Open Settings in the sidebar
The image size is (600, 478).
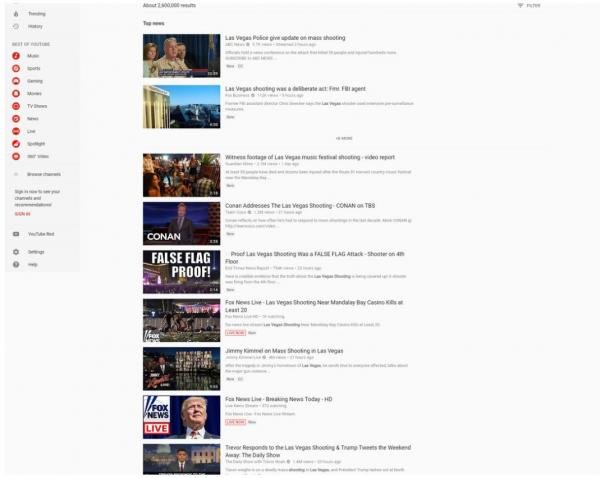coord(36,252)
